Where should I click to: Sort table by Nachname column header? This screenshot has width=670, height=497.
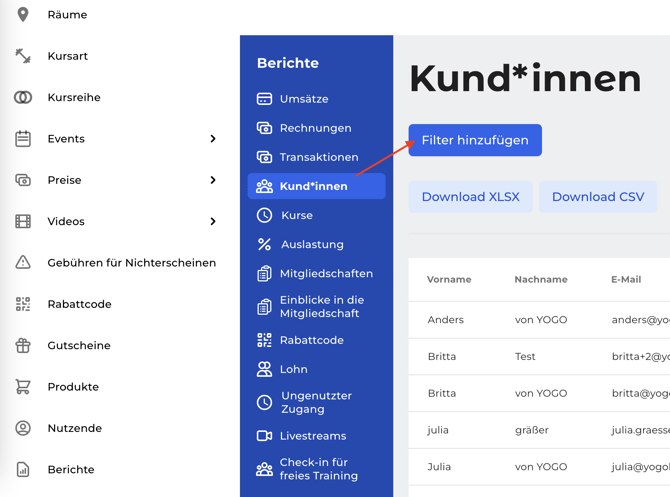(539, 280)
